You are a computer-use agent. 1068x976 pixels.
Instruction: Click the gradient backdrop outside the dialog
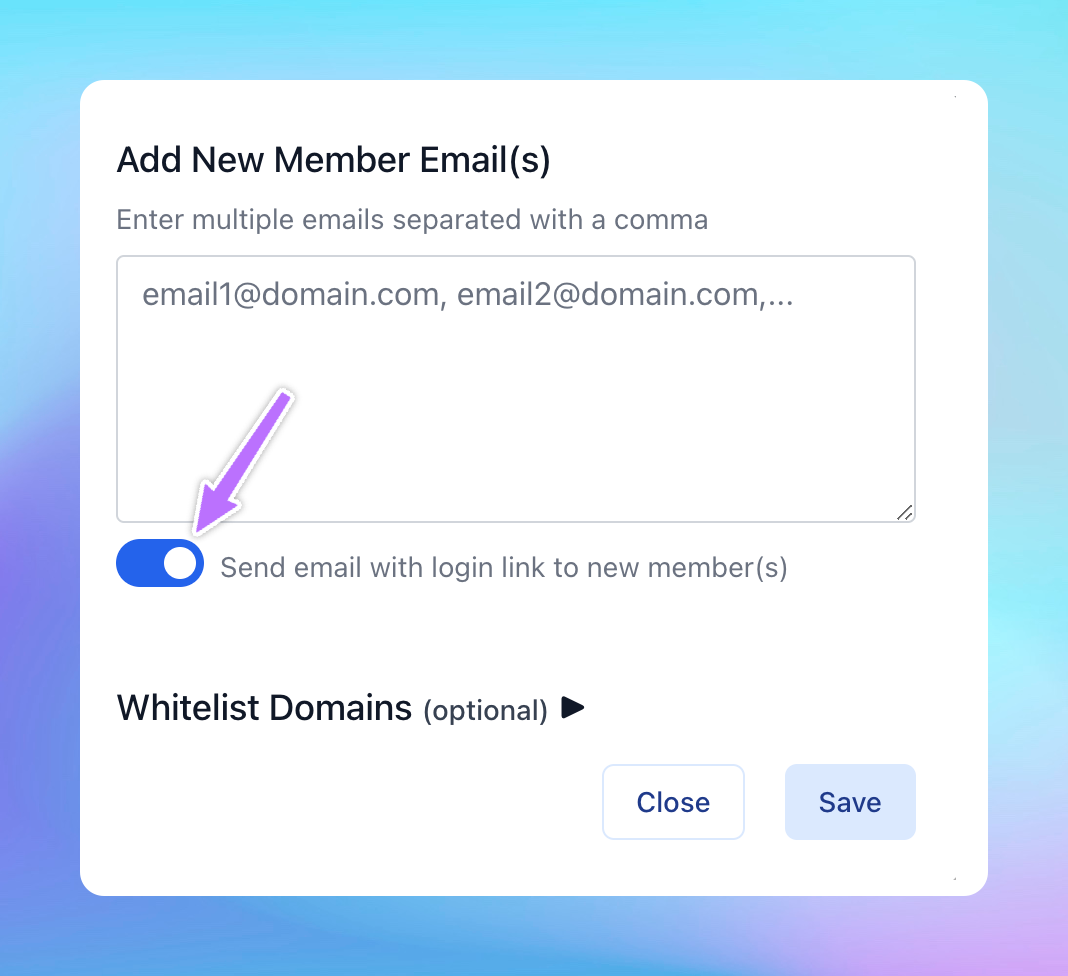(41, 477)
